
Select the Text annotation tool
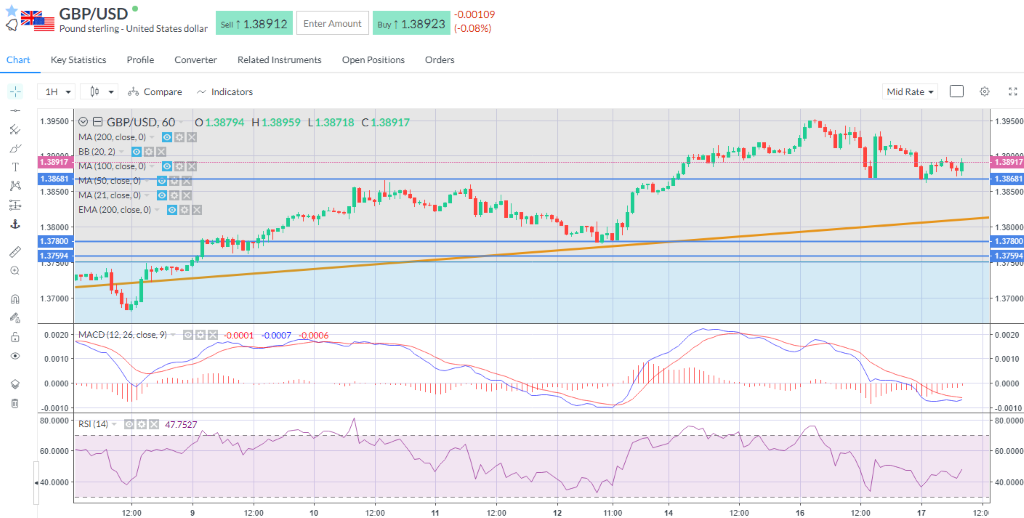15,166
